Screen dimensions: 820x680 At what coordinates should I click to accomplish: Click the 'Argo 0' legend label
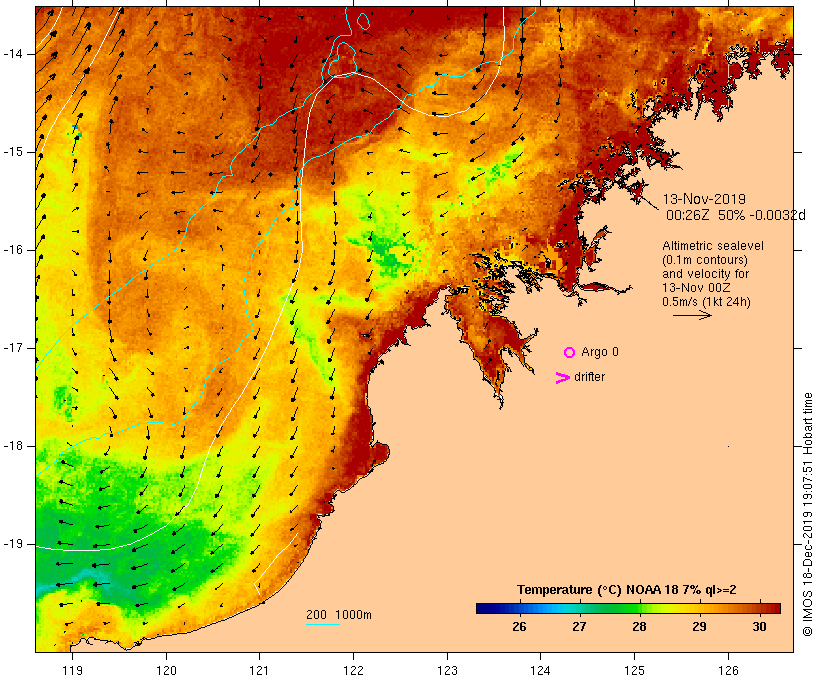click(600, 352)
